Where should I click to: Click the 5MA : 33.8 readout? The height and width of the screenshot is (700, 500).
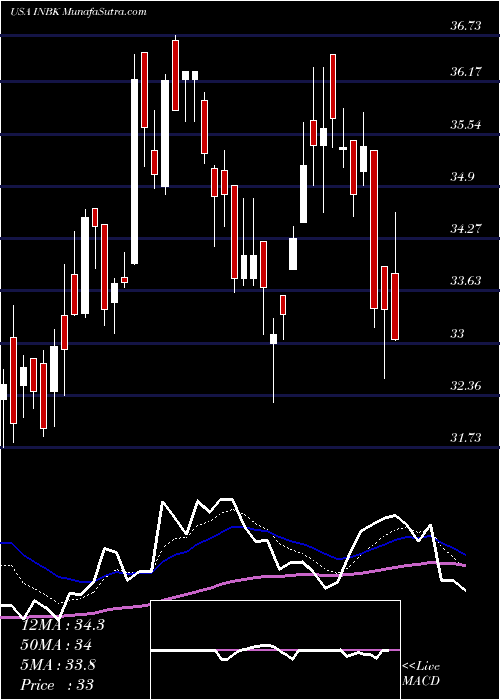[x=58, y=665]
